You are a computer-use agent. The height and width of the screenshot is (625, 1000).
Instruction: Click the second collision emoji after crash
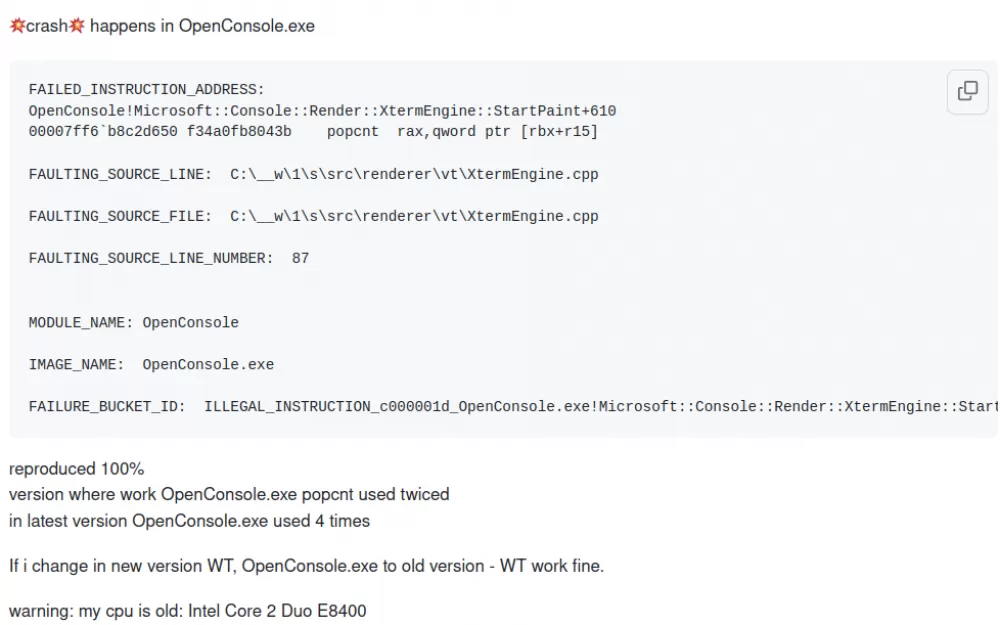tap(77, 26)
